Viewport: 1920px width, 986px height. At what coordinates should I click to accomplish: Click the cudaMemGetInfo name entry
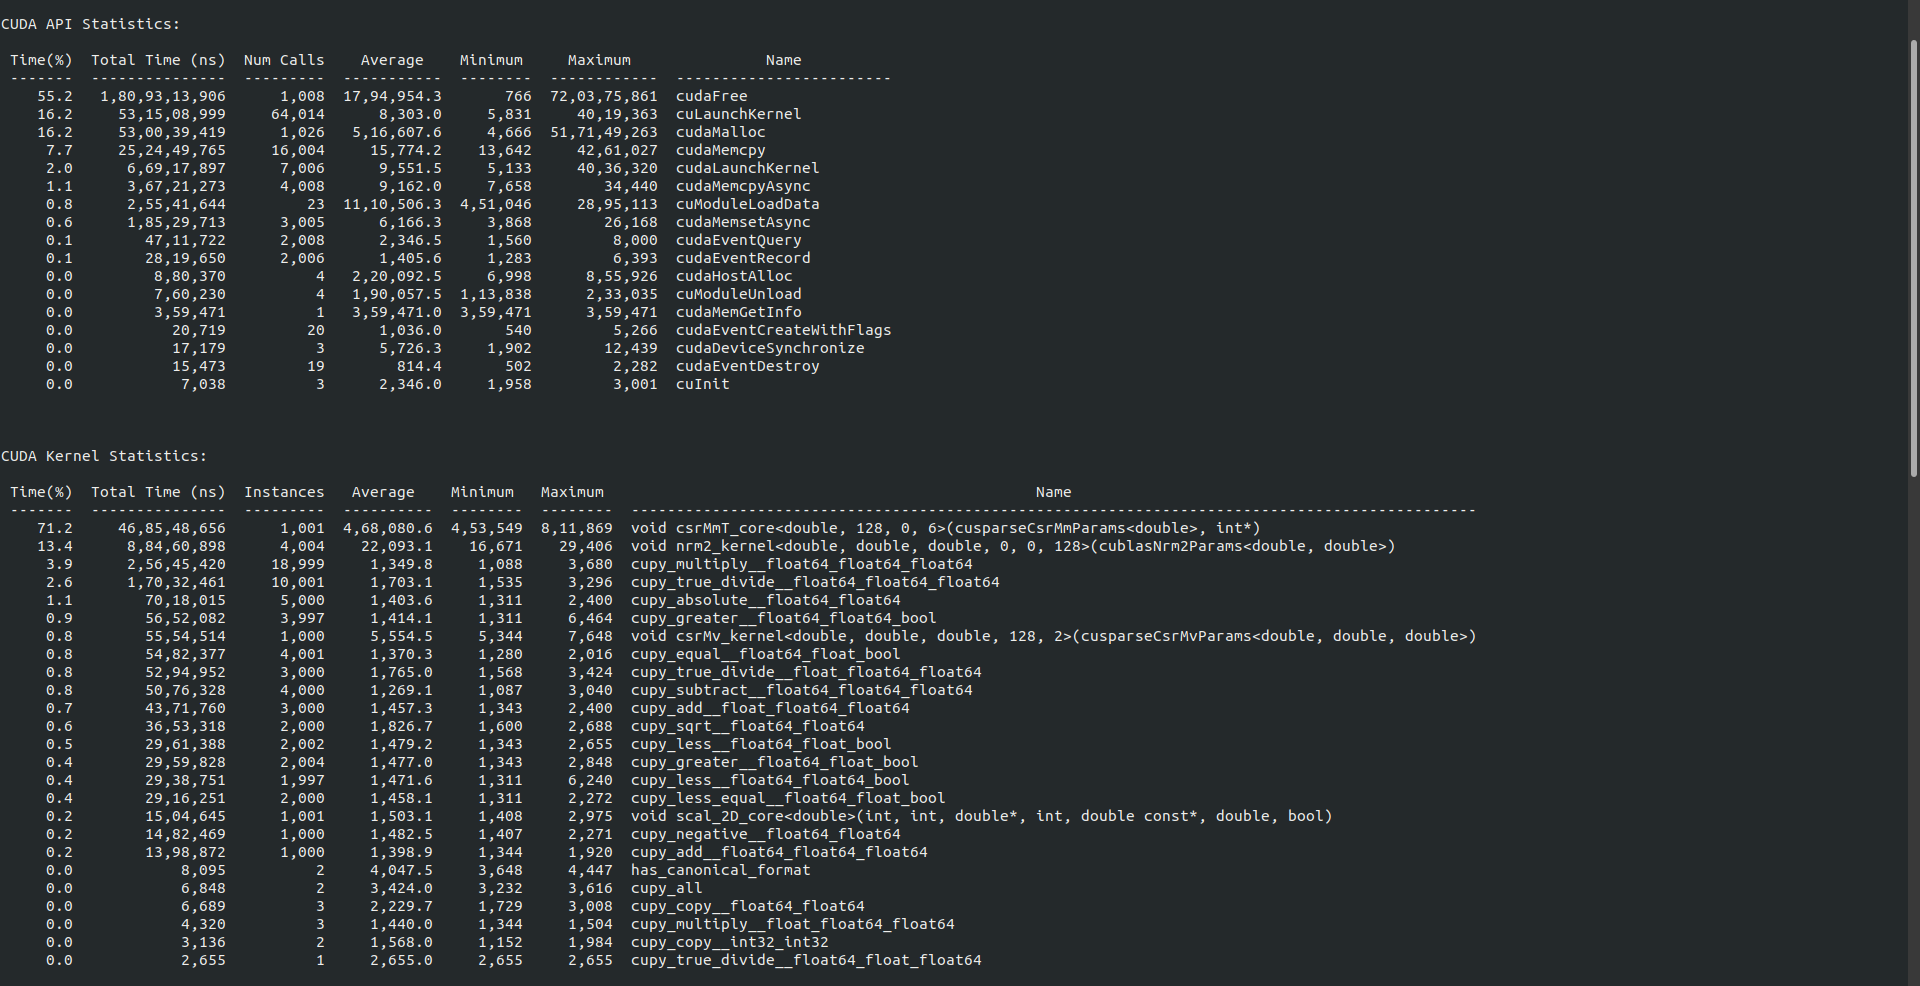click(739, 312)
